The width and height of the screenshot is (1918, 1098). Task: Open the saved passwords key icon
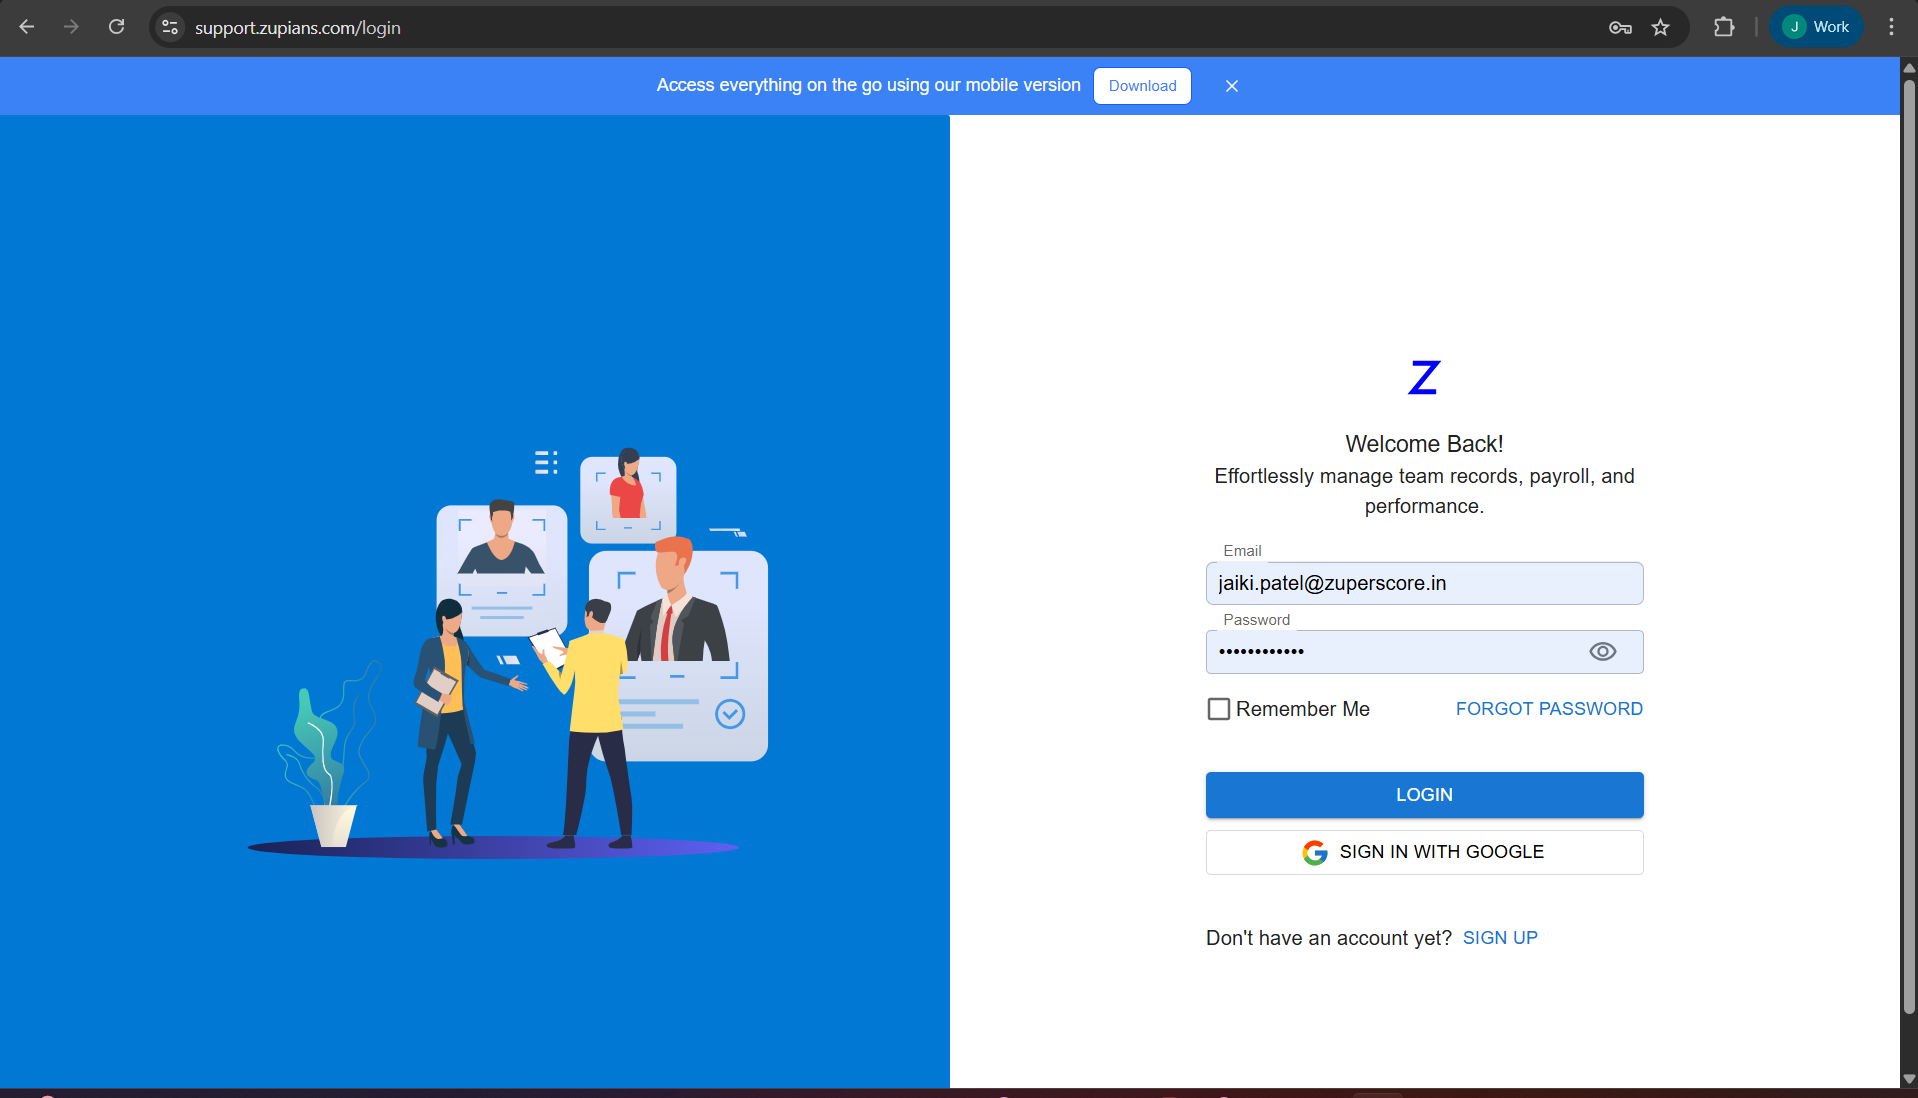1620,27
